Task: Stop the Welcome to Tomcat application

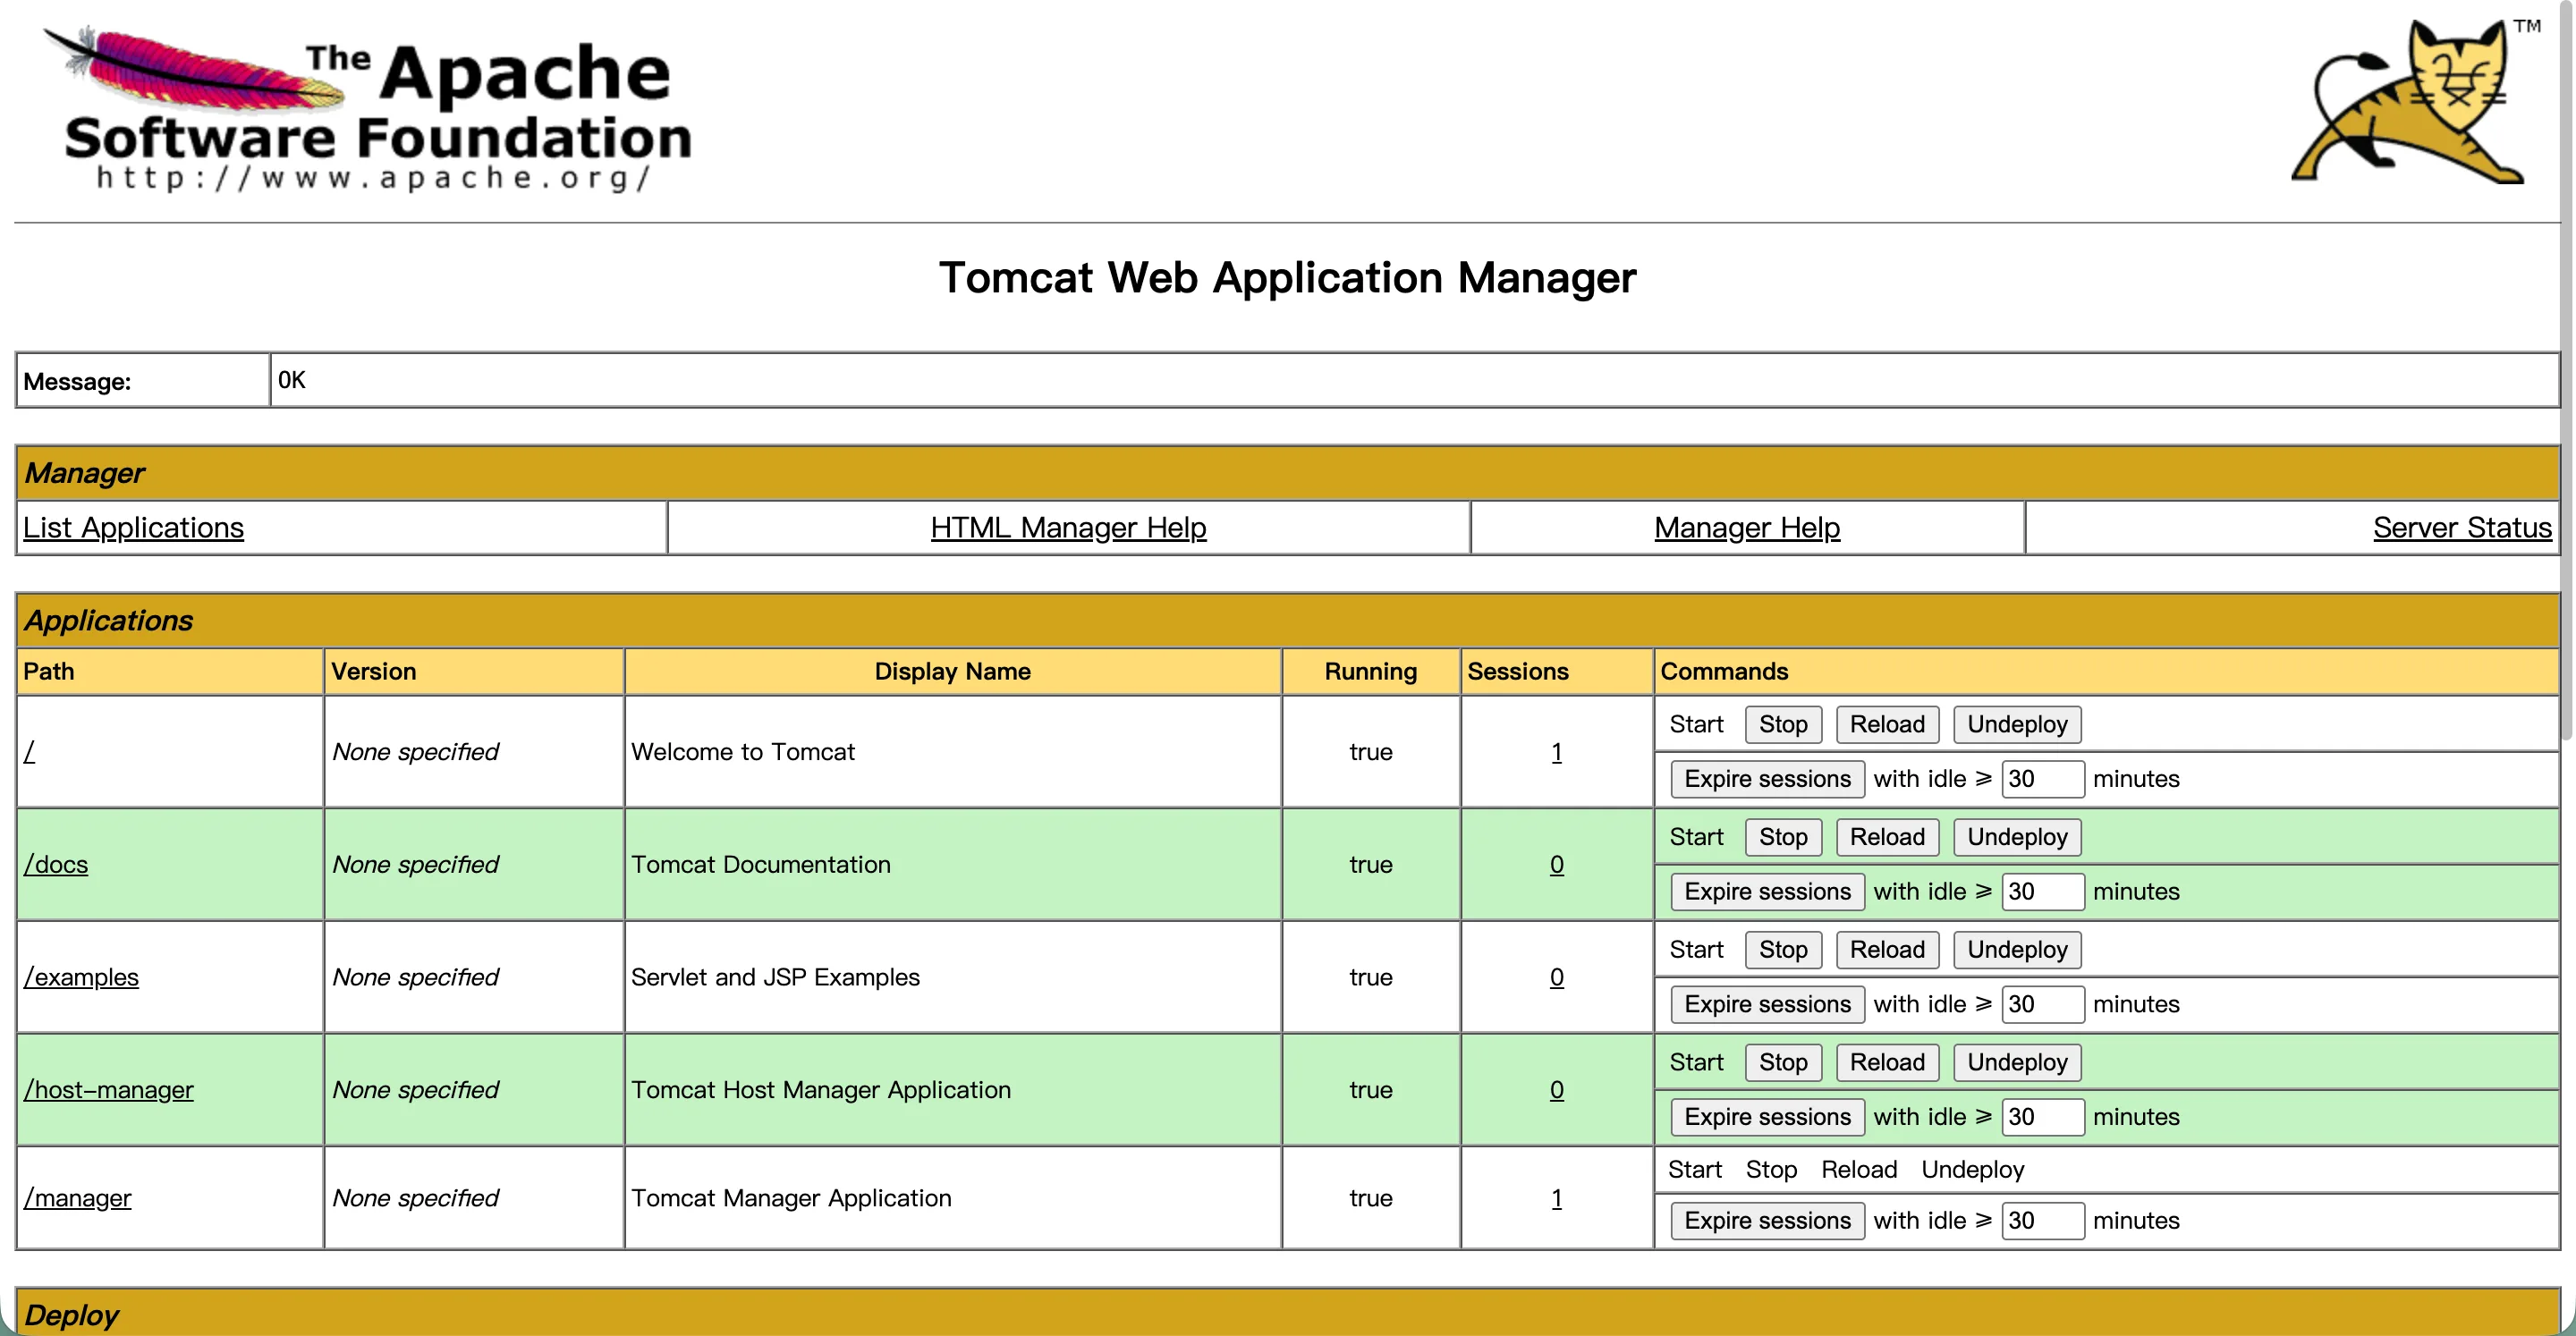Action: coord(1783,724)
